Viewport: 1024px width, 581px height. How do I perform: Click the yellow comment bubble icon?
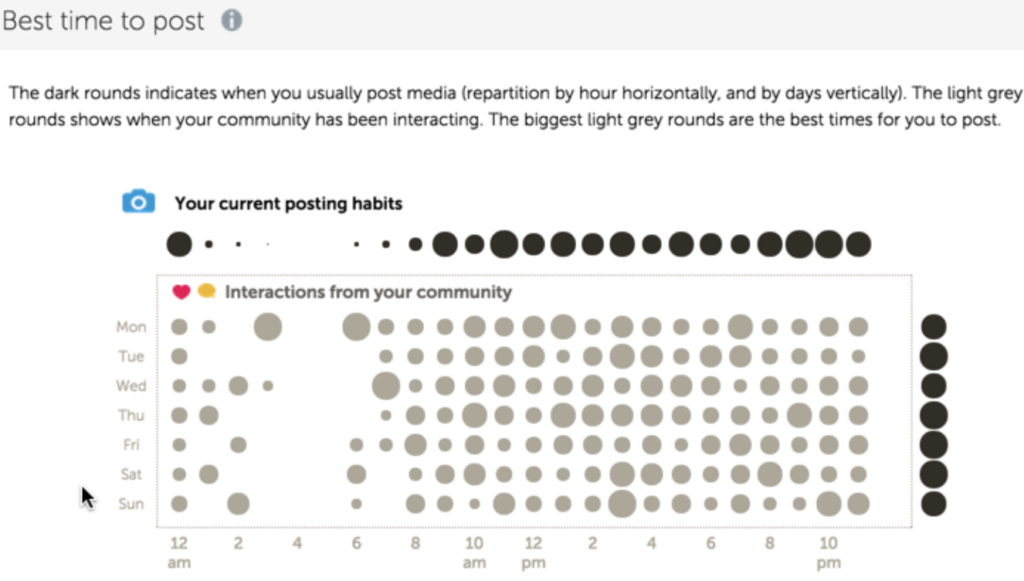click(206, 292)
